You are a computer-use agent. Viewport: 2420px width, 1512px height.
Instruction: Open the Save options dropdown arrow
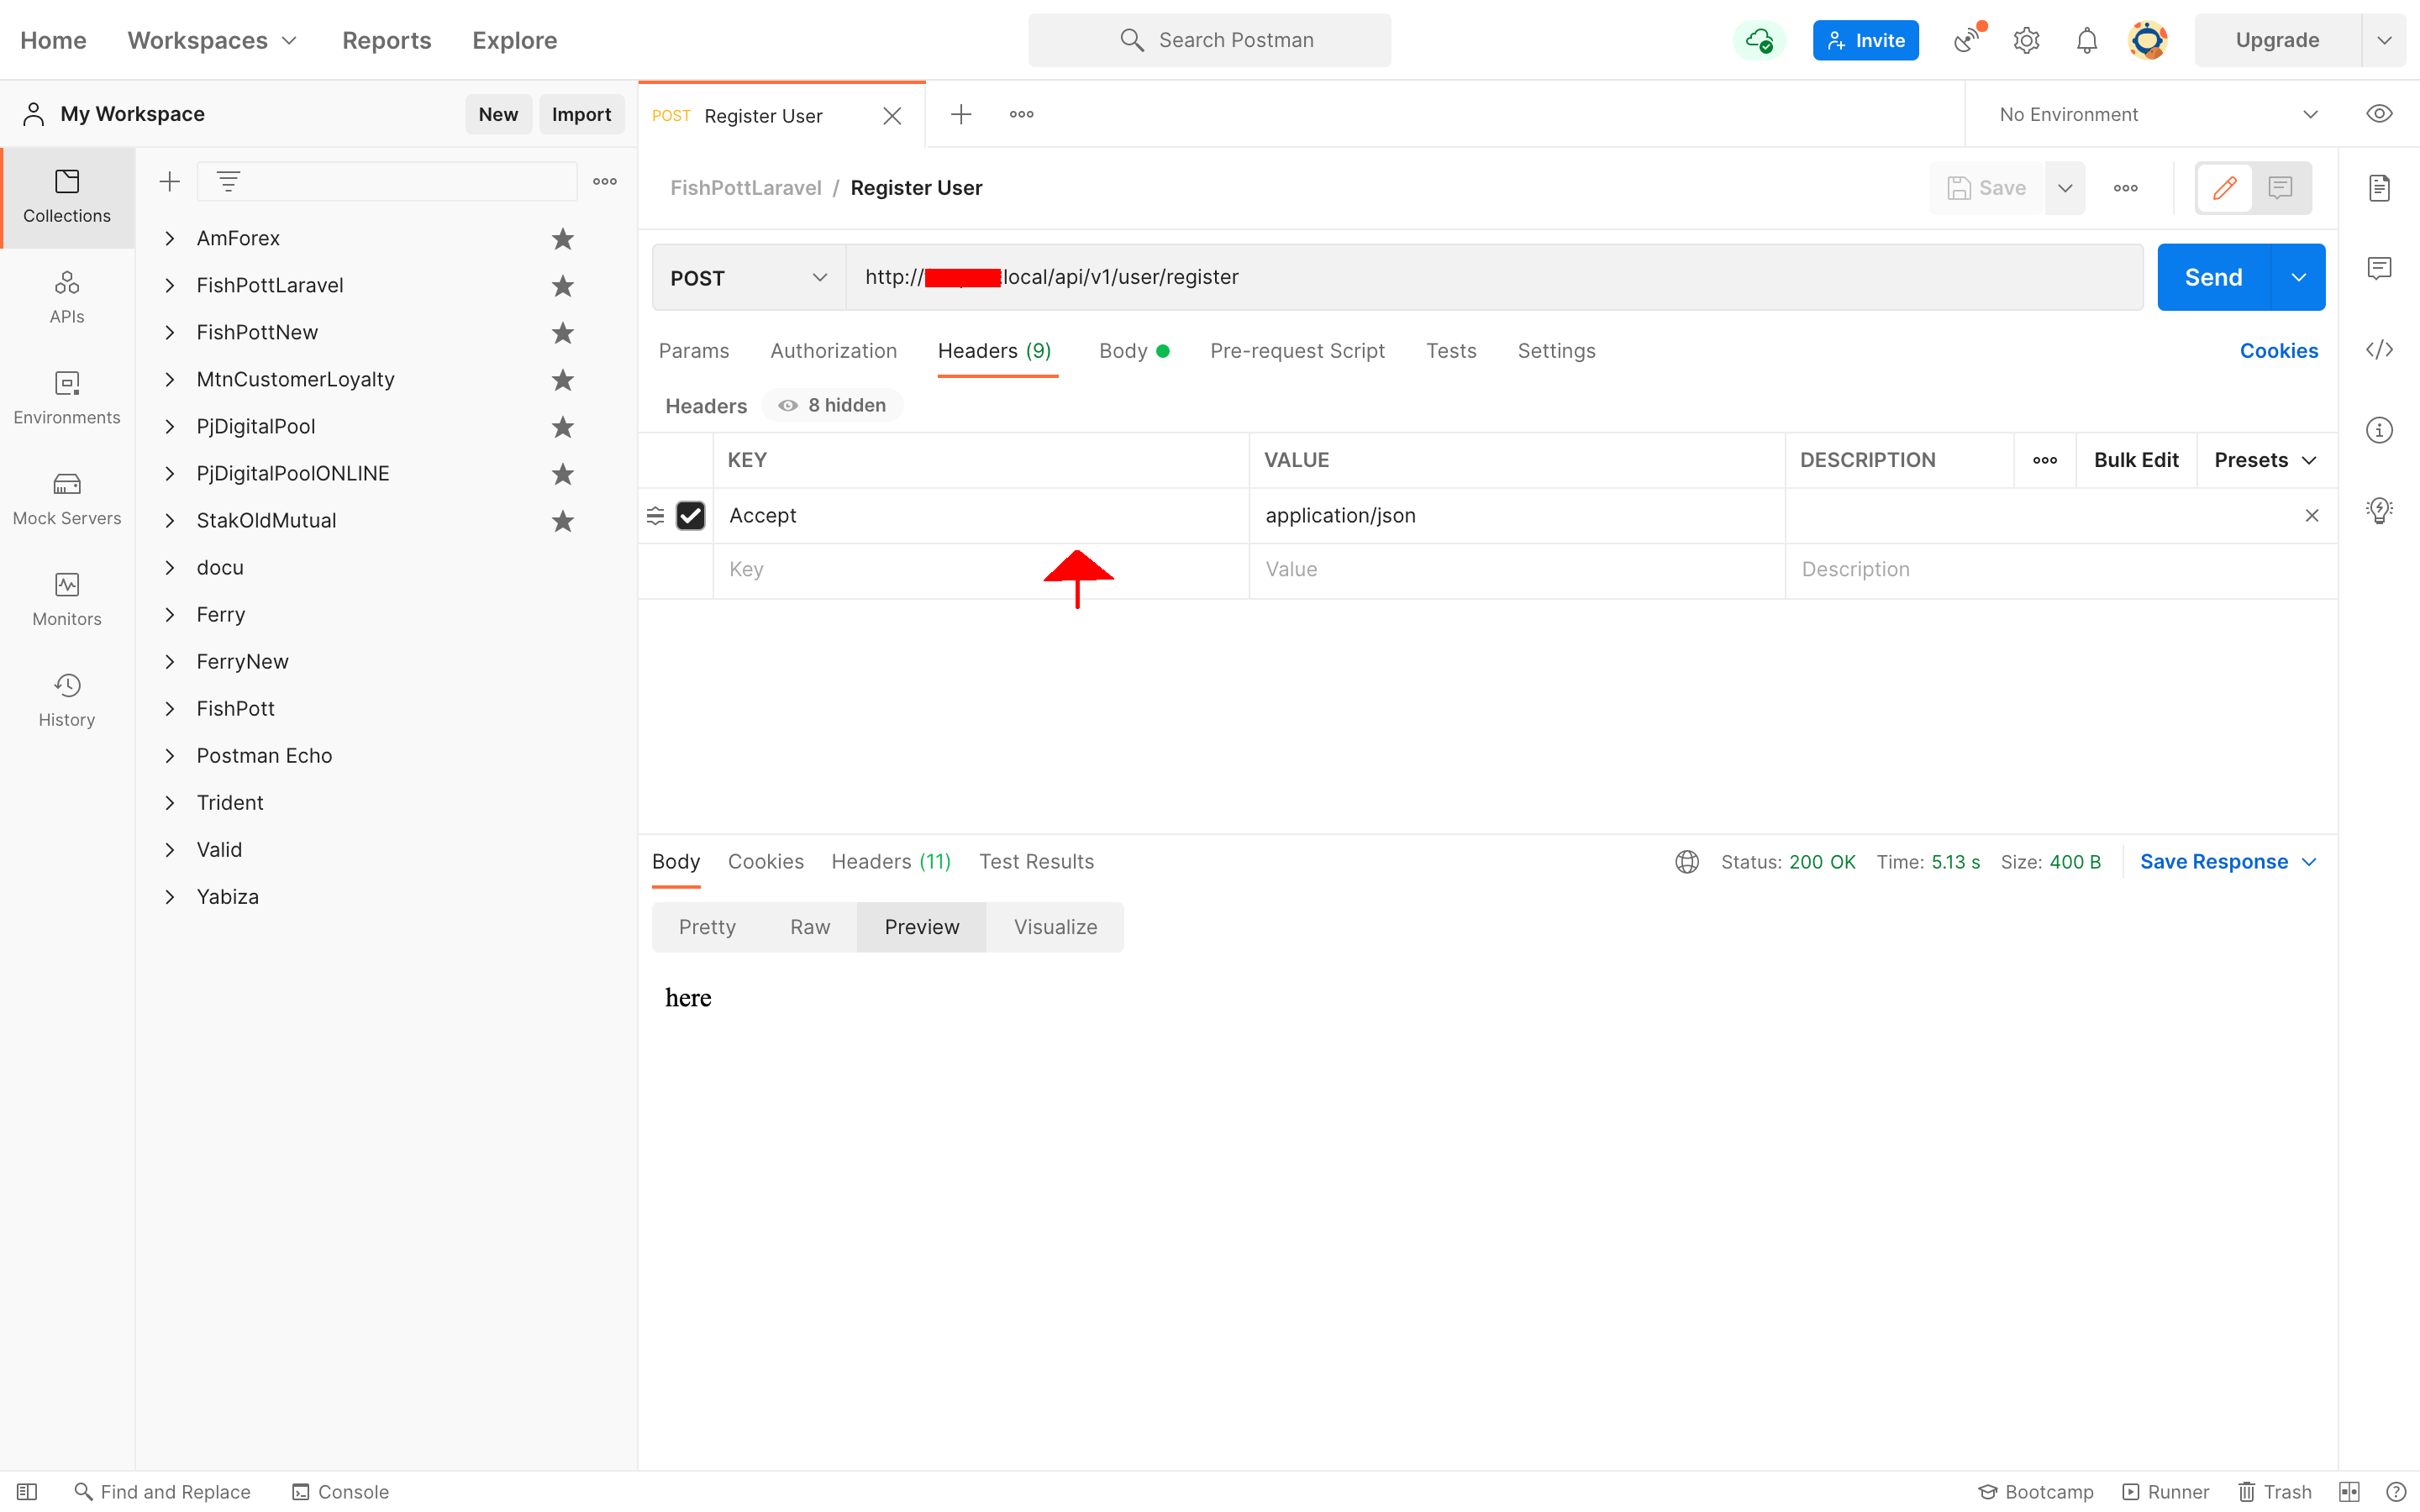(x=2065, y=188)
